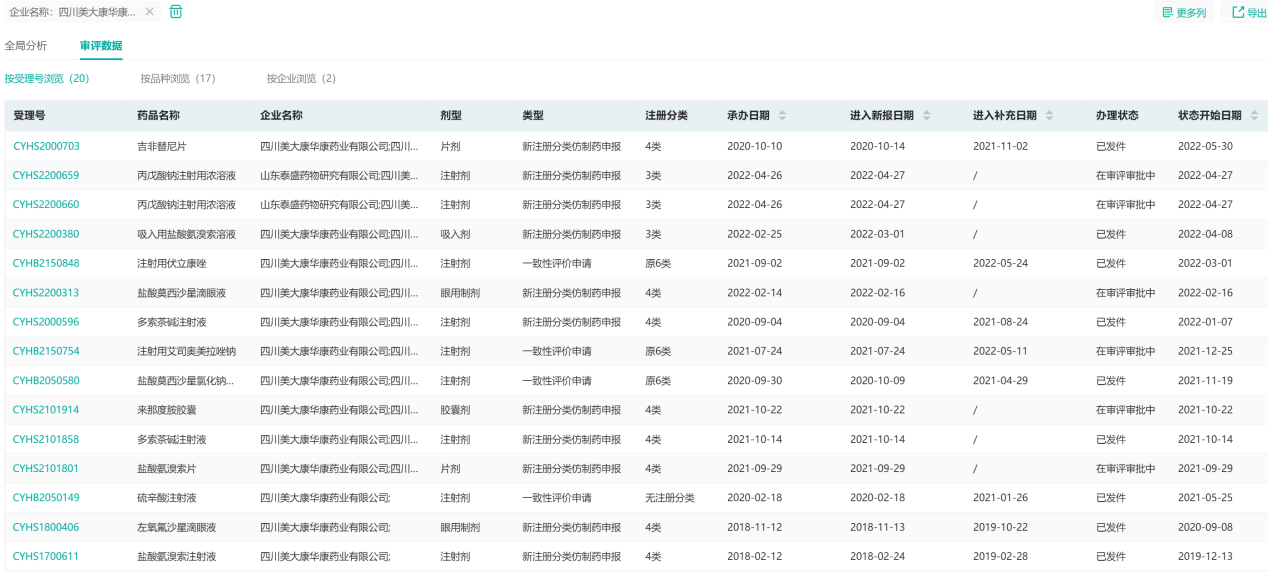1268x579 pixels.
Task: Select the 审评数据 tab
Action: tap(101, 46)
